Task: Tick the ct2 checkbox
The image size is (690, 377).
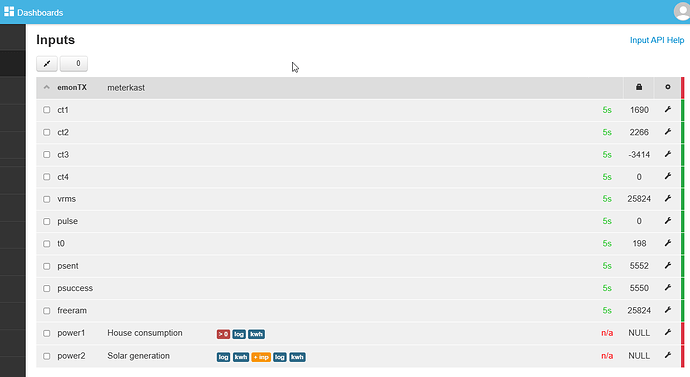Action: tap(47, 132)
